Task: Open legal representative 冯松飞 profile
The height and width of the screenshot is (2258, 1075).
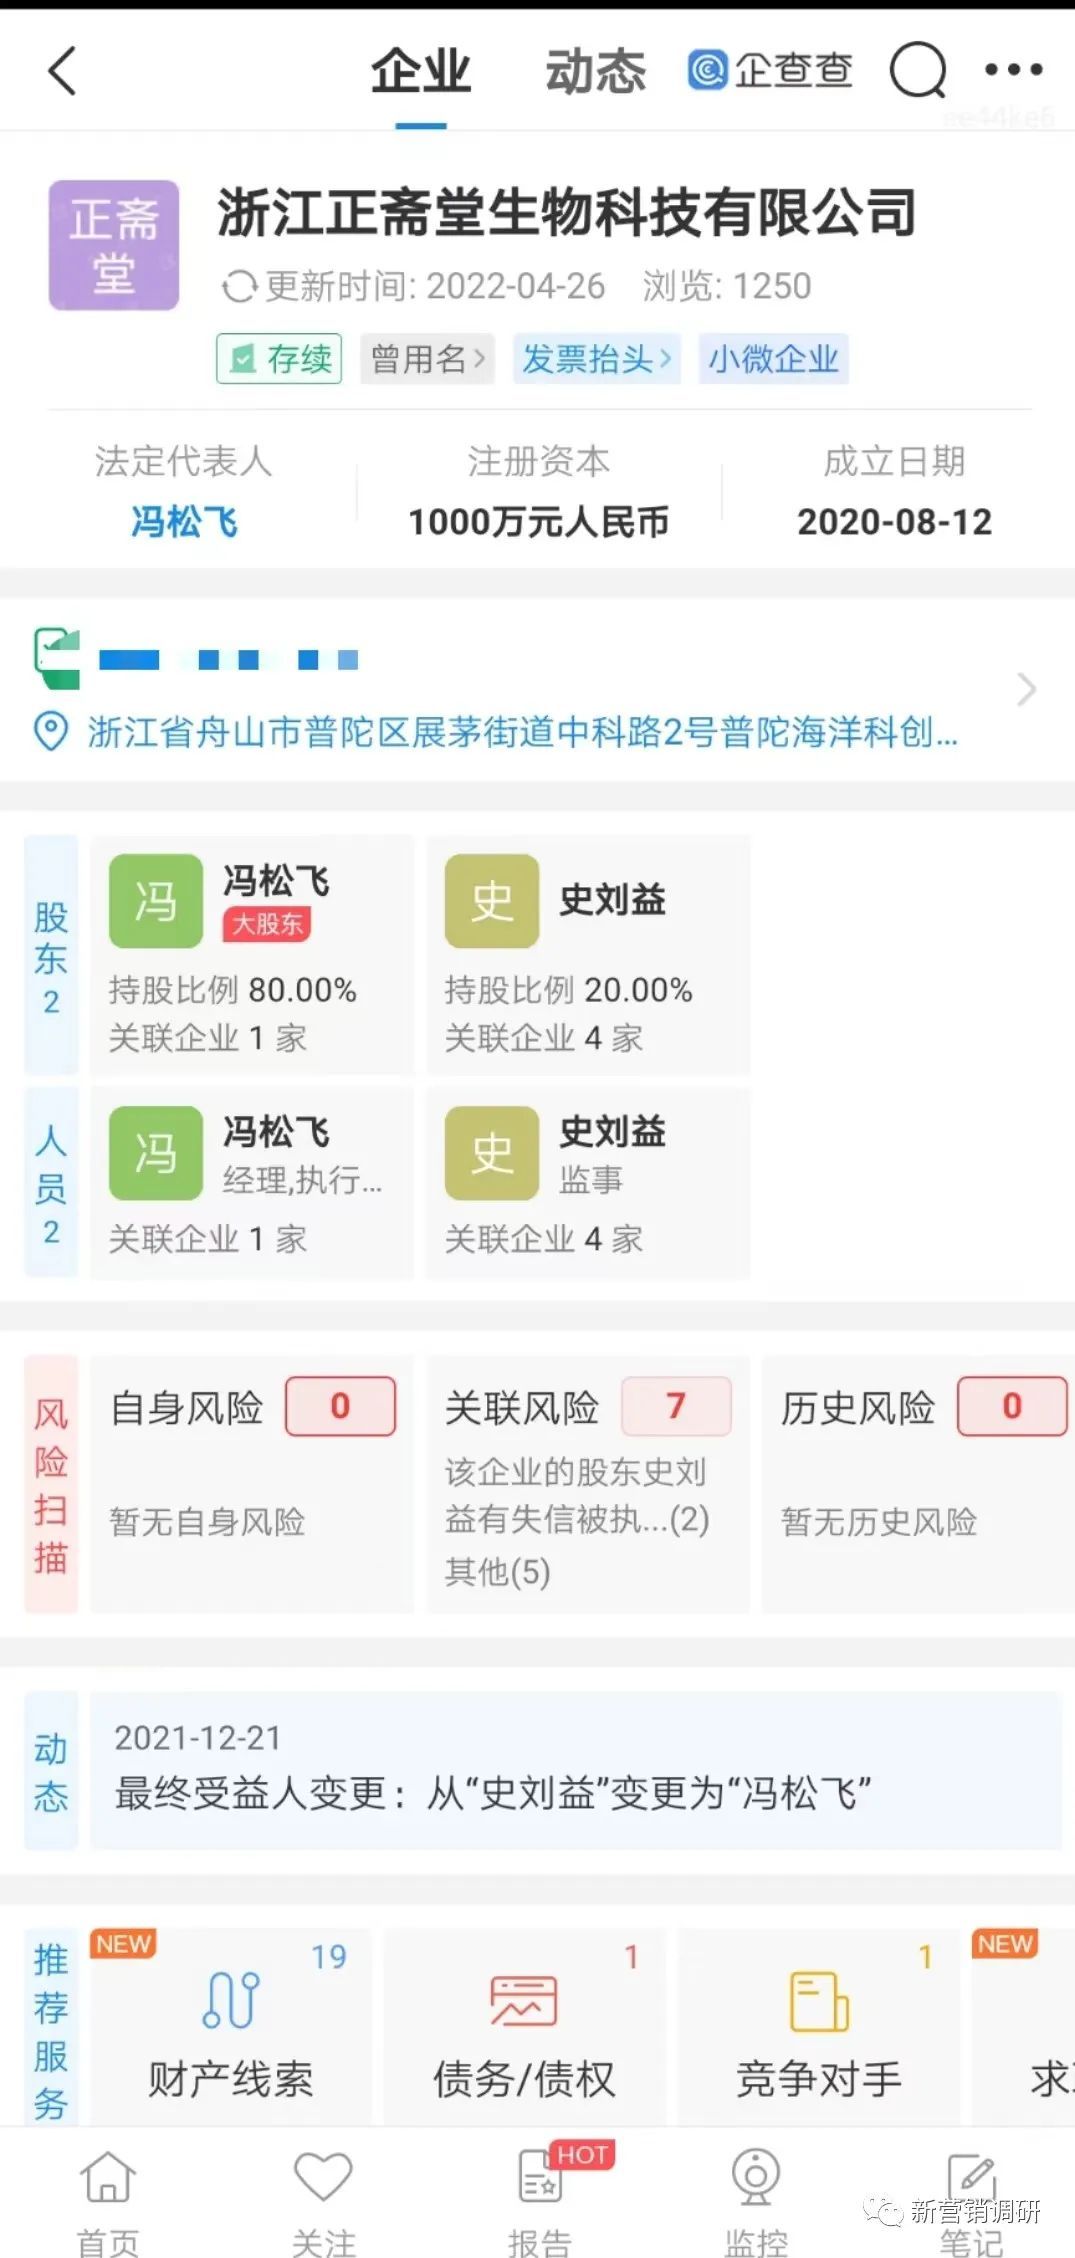Action: pyautogui.click(x=184, y=520)
